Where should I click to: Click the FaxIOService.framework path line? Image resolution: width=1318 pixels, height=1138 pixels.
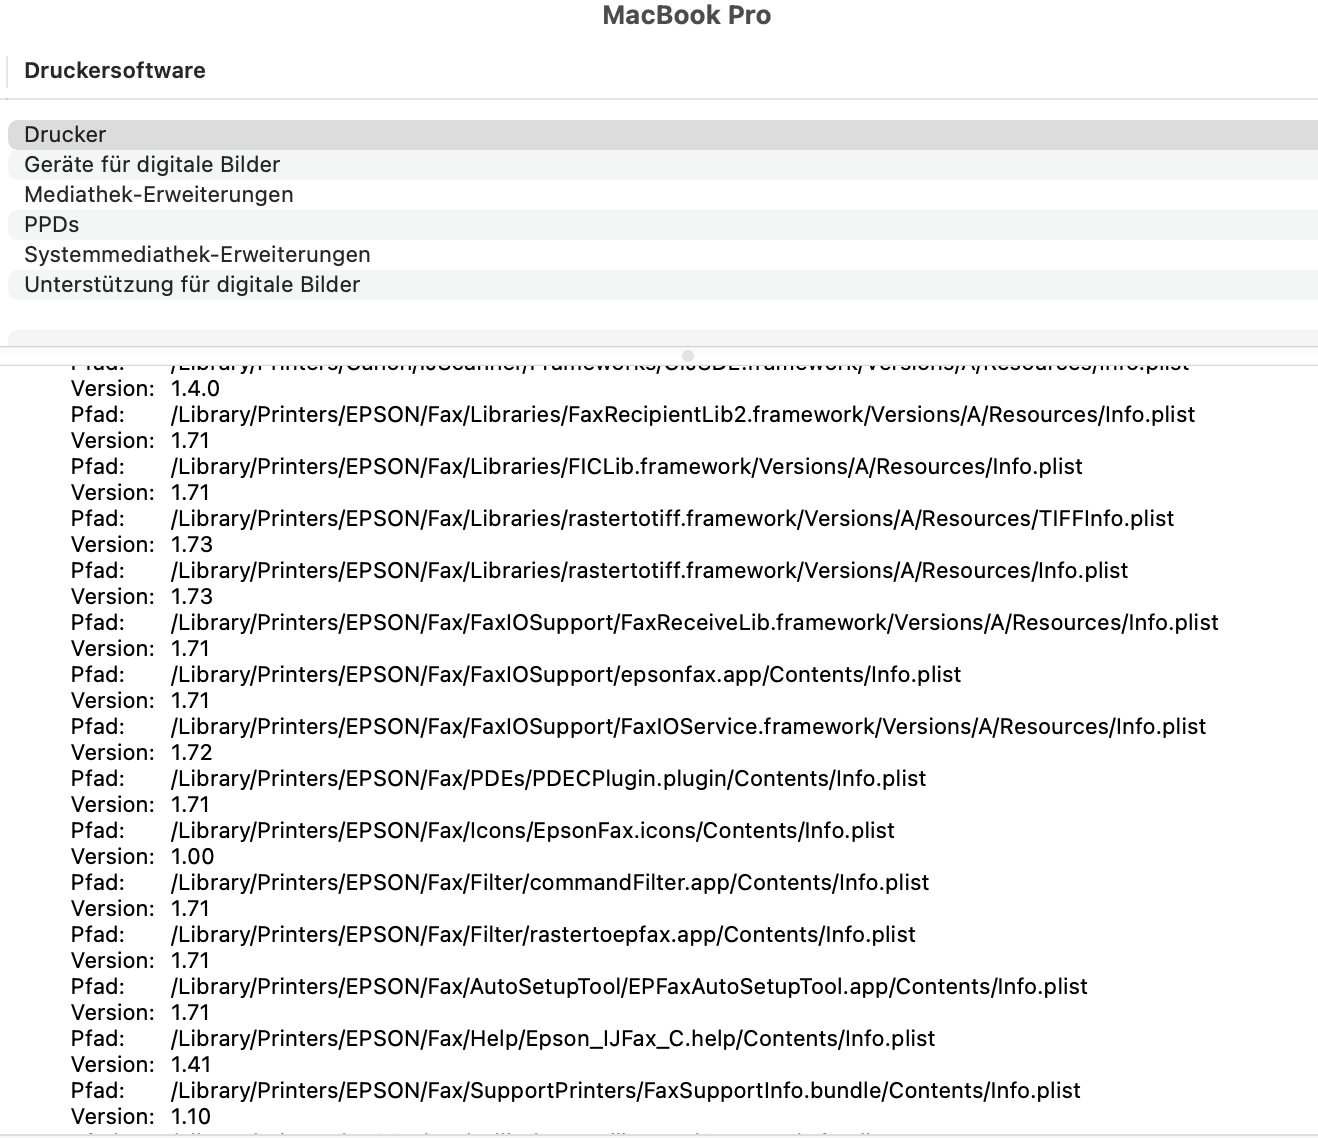pos(688,727)
